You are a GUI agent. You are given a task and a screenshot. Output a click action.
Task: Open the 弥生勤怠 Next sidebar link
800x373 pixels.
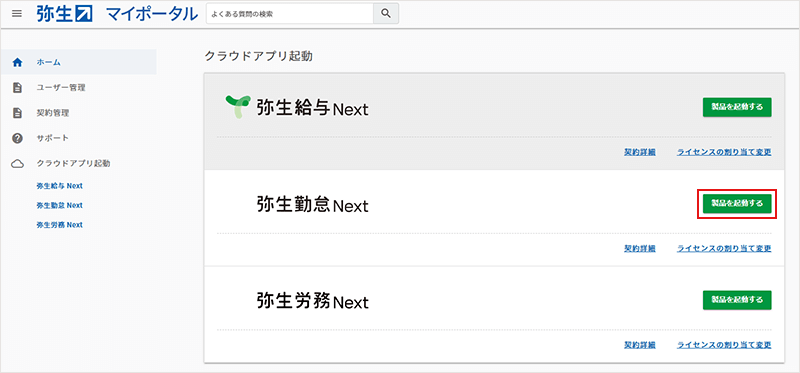tap(60, 205)
